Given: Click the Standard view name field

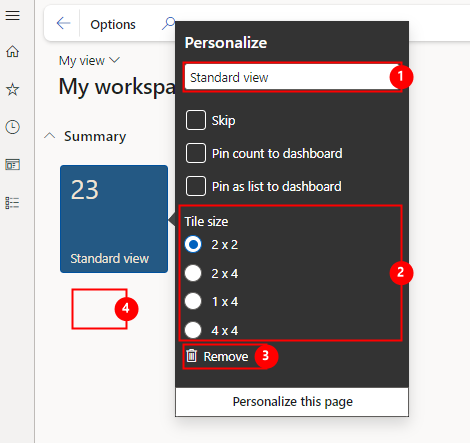Looking at the screenshot, I should pyautogui.click(x=292, y=77).
